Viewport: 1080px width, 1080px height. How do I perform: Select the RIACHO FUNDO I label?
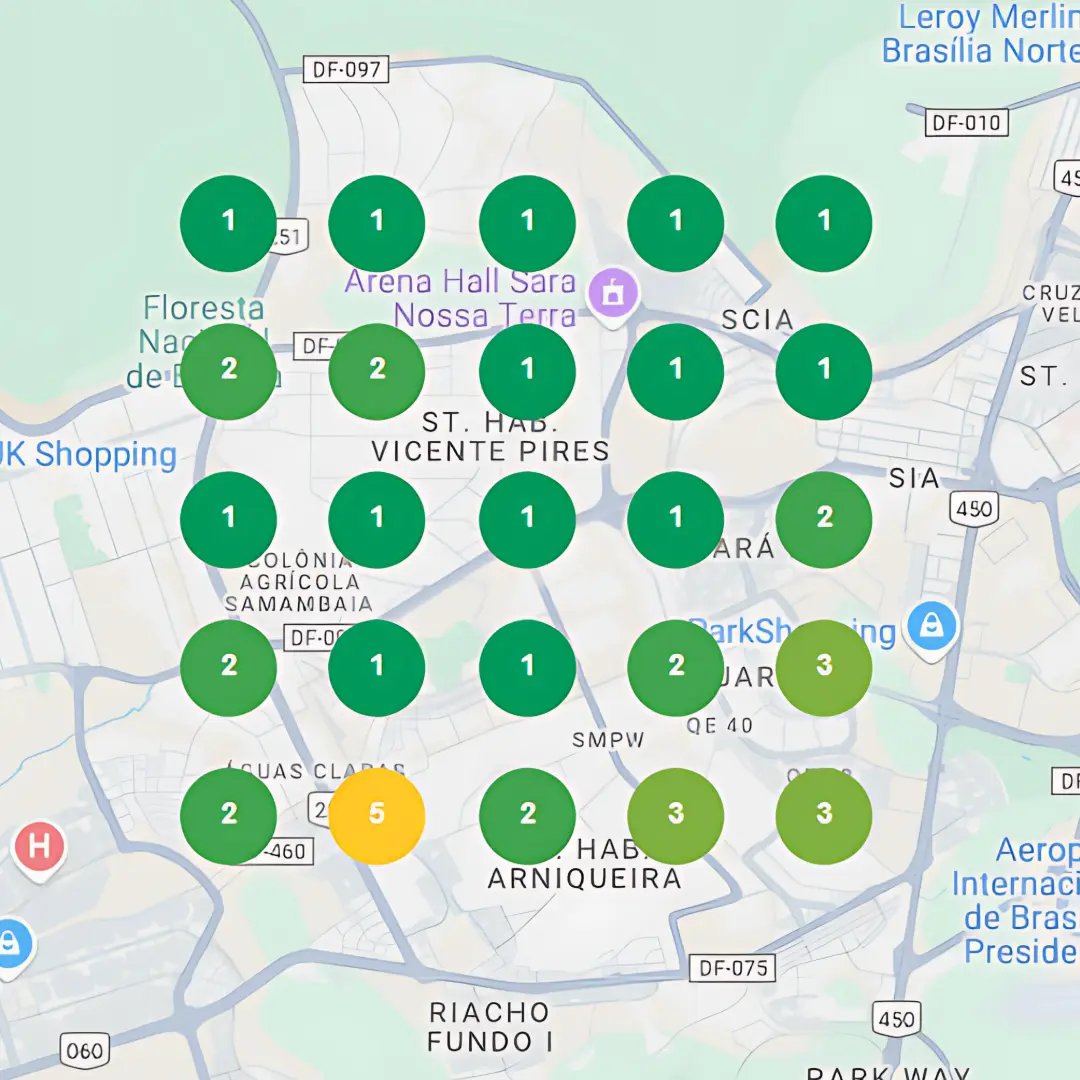click(x=489, y=1027)
